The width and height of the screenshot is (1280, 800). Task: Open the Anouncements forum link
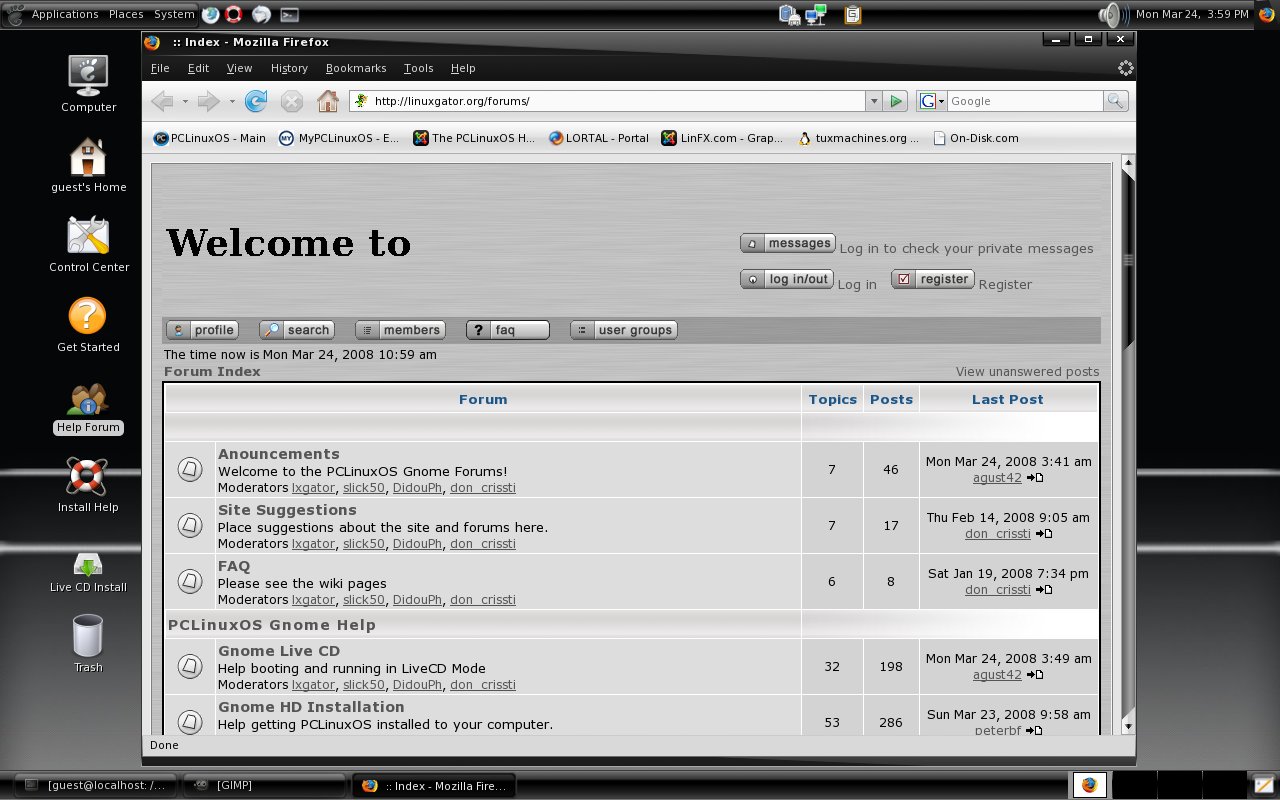pos(279,454)
